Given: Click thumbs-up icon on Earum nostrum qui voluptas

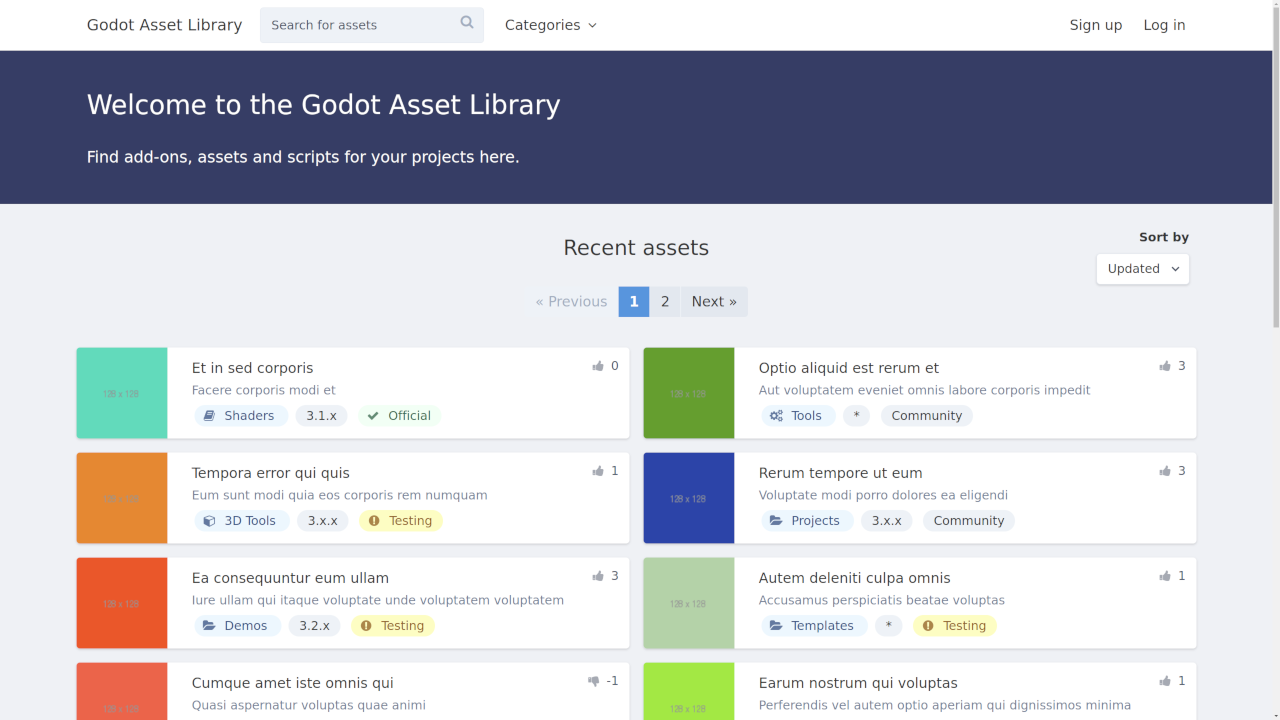Looking at the screenshot, I should (1165, 681).
